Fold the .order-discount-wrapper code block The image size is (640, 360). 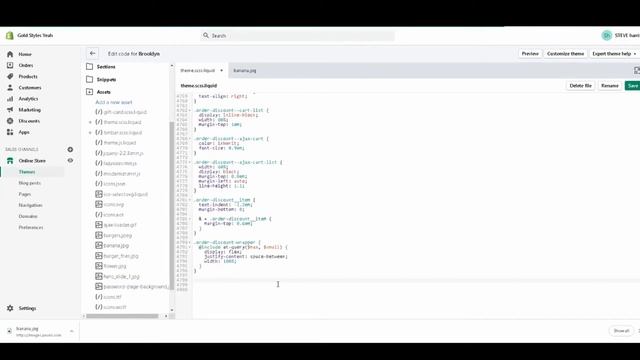190,242
